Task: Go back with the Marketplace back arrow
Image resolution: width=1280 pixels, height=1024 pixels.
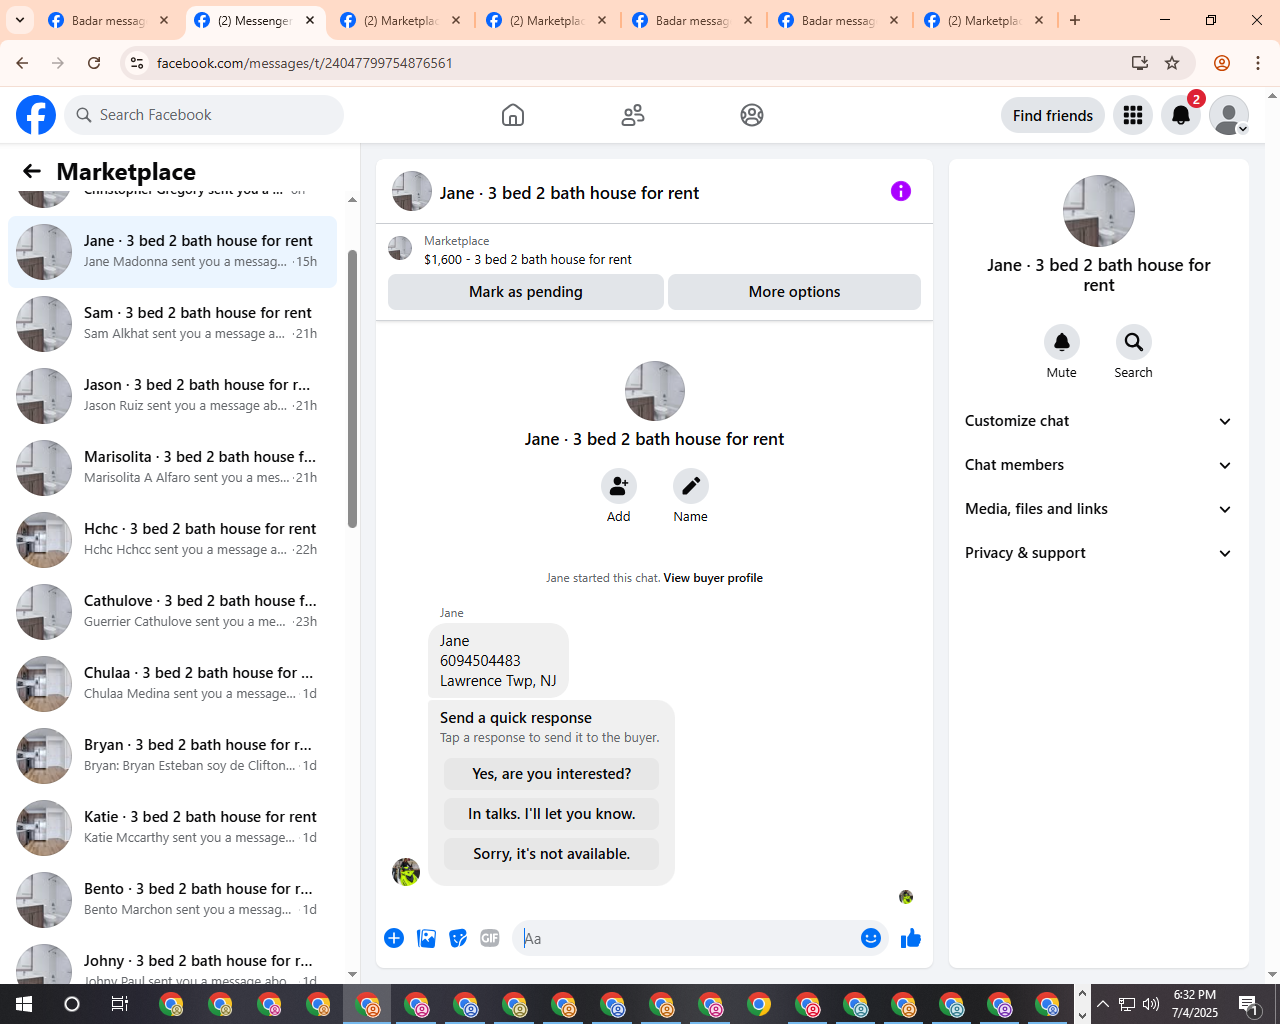Action: click(x=32, y=171)
